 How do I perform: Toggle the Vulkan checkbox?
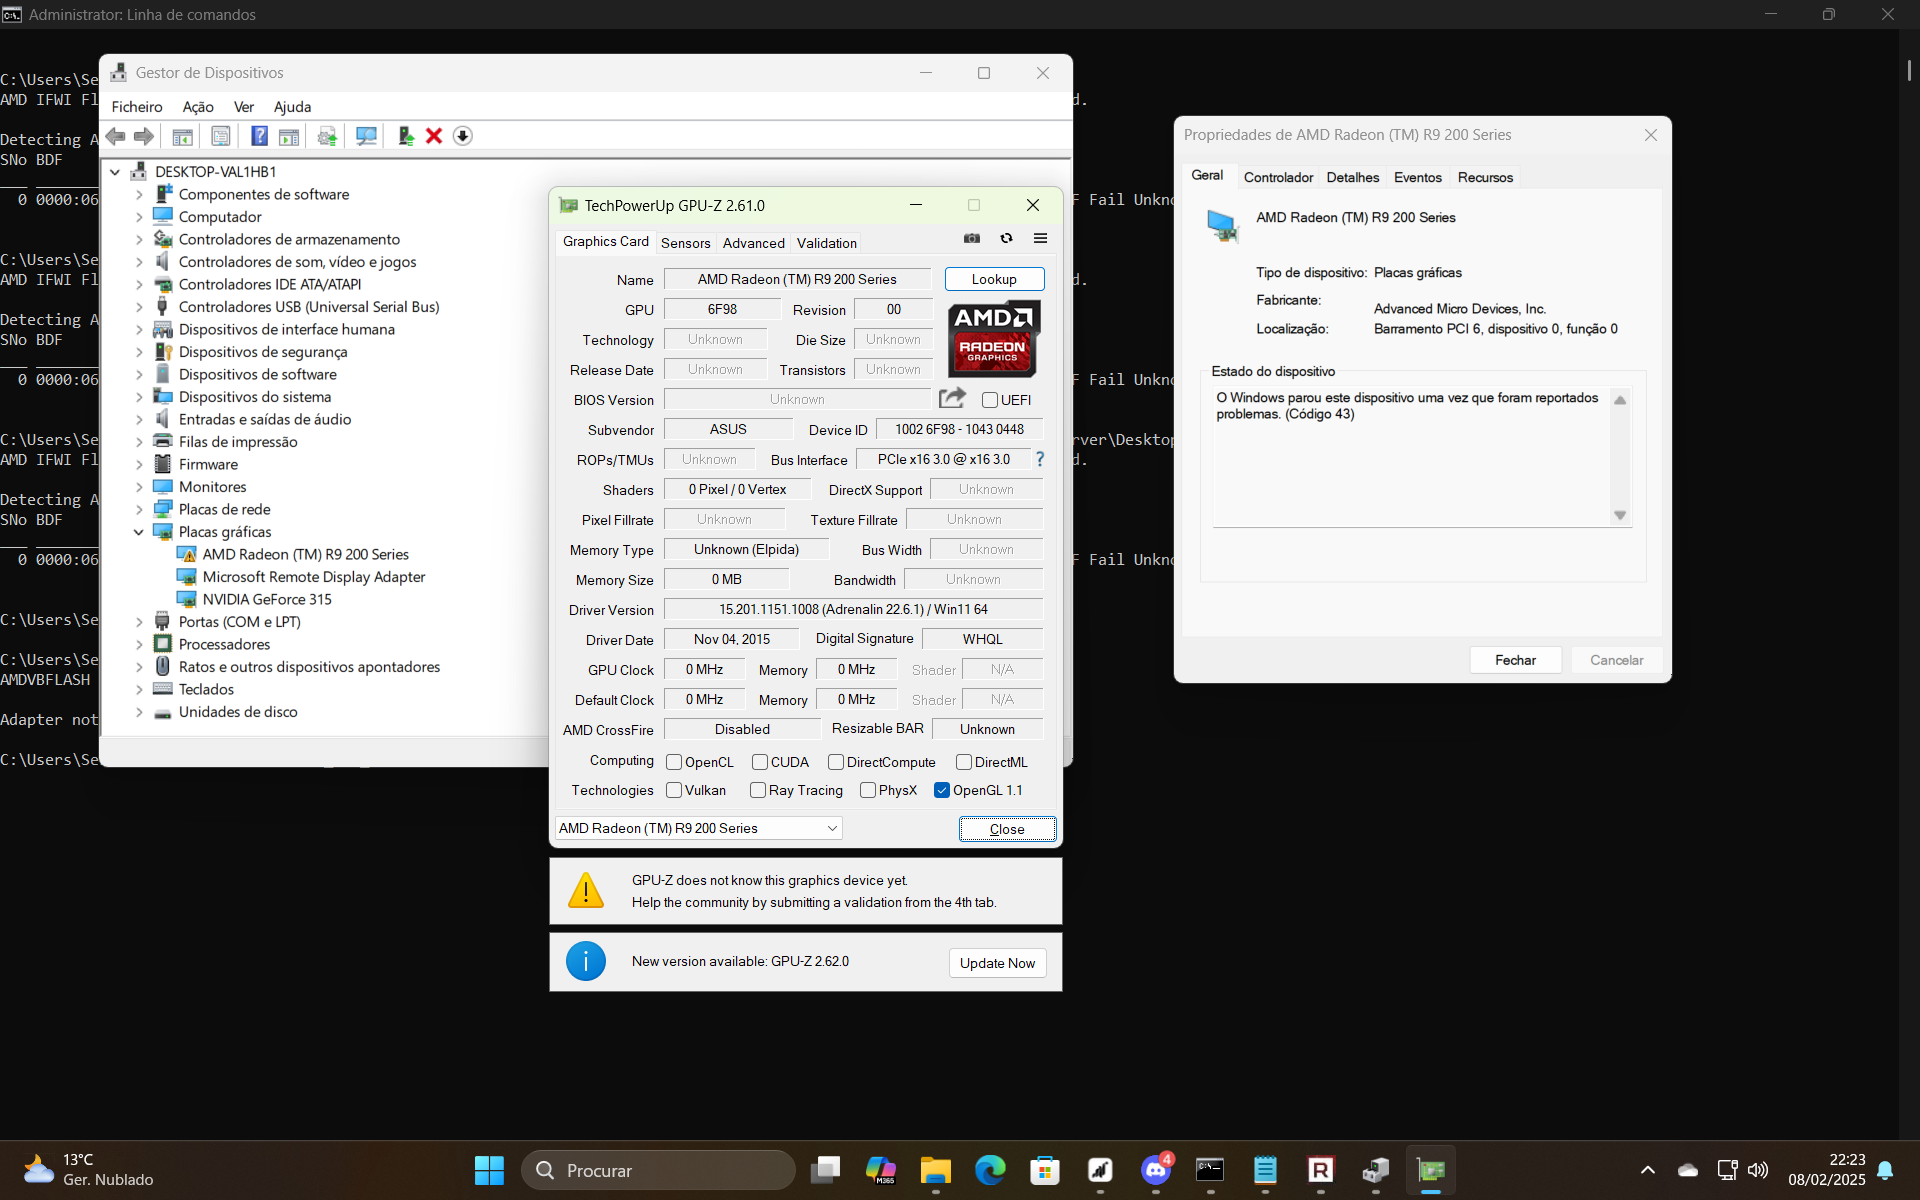[x=674, y=790]
